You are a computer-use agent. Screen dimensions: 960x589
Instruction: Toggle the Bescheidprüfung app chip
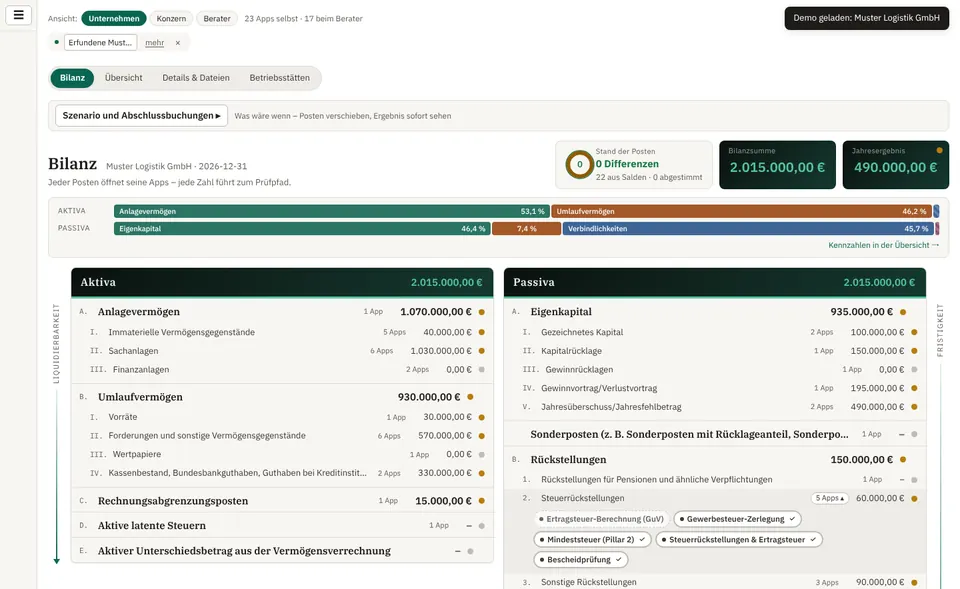point(580,560)
